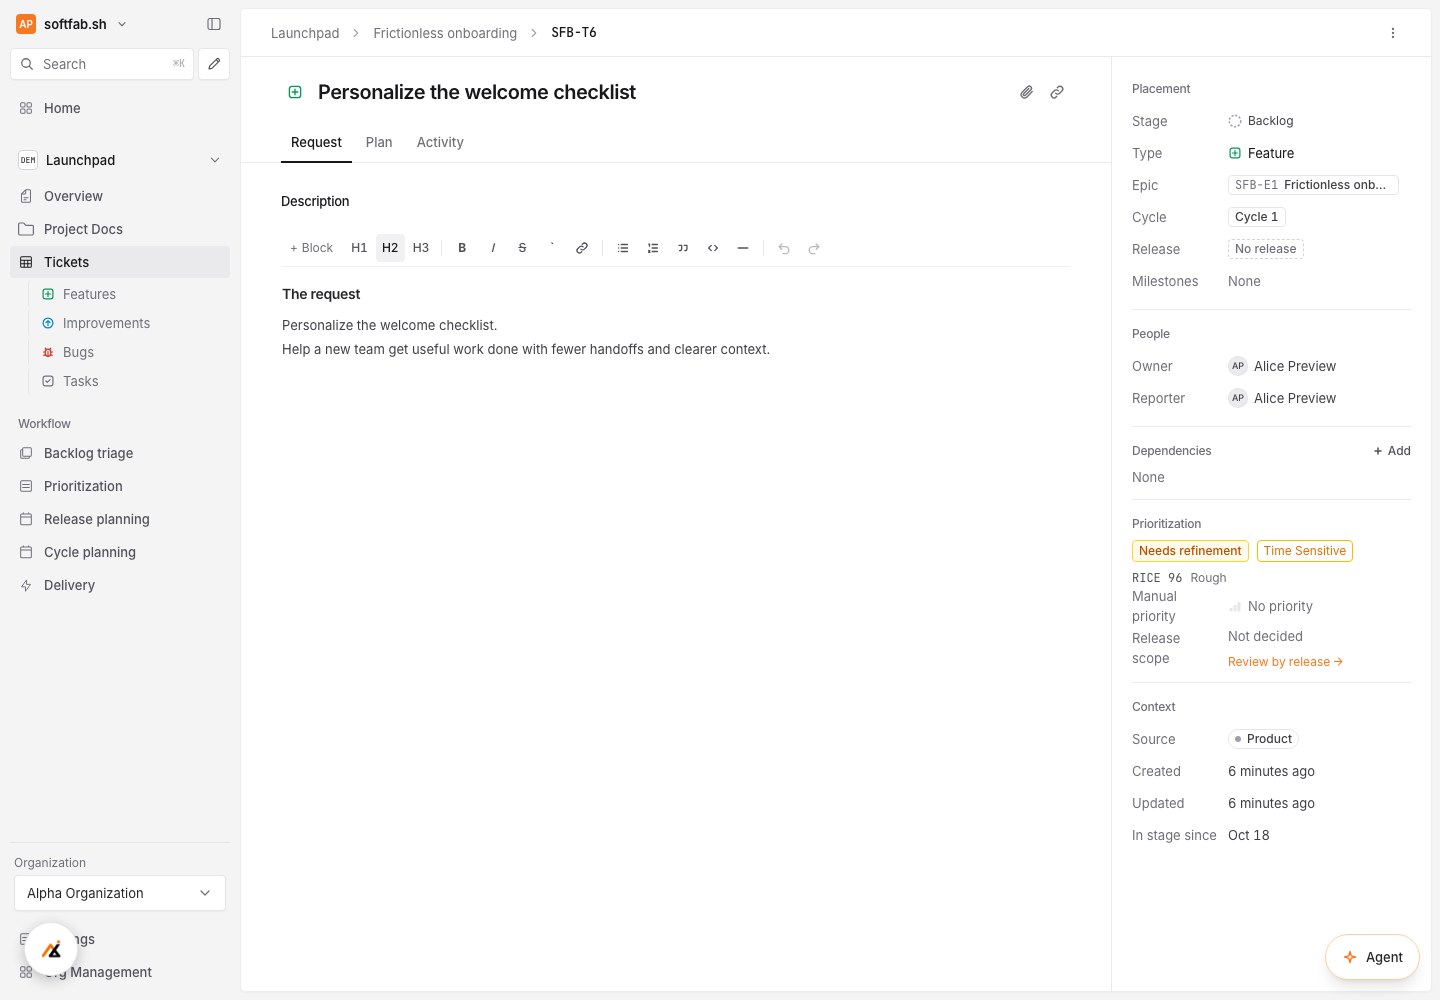Open the softfab.sh workspace dropdown
The width and height of the screenshot is (1440, 1000).
click(72, 24)
